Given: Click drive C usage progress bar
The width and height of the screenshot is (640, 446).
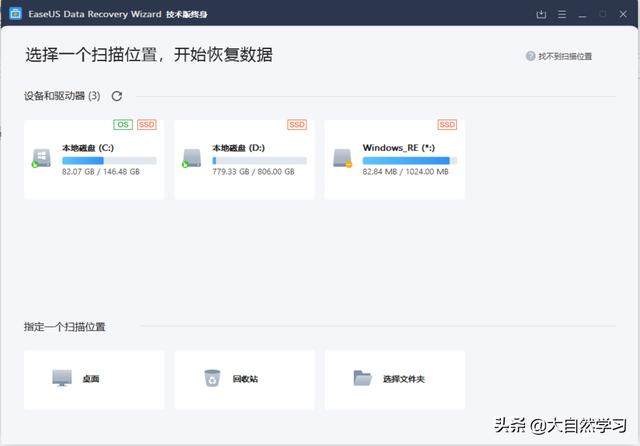Looking at the screenshot, I should coord(109,160).
